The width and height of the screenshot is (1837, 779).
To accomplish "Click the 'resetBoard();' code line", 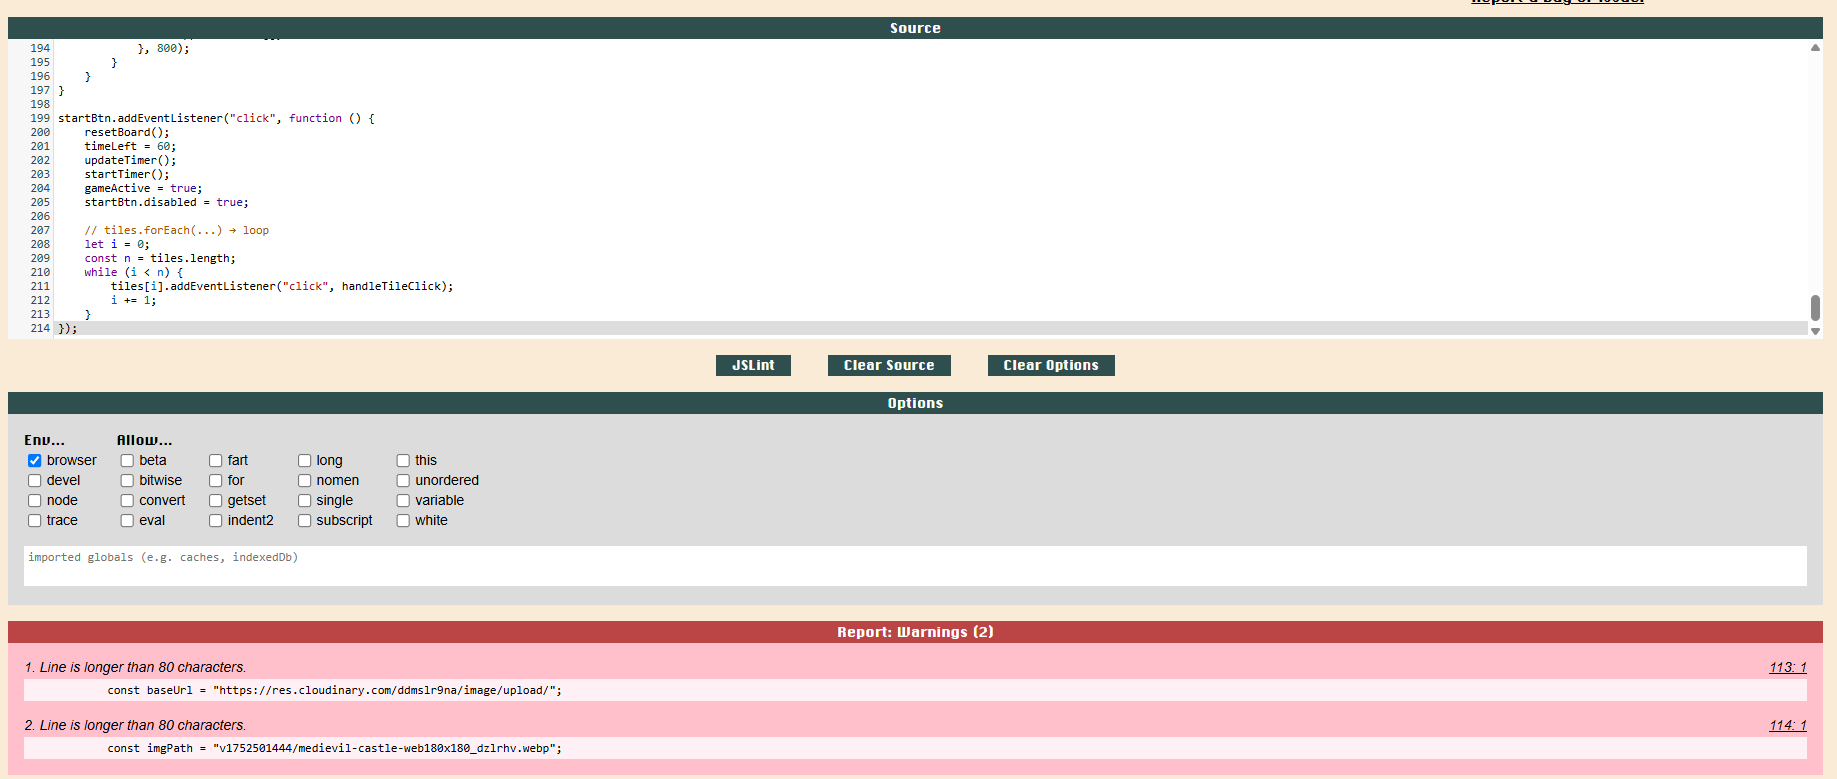I will 127,132.
